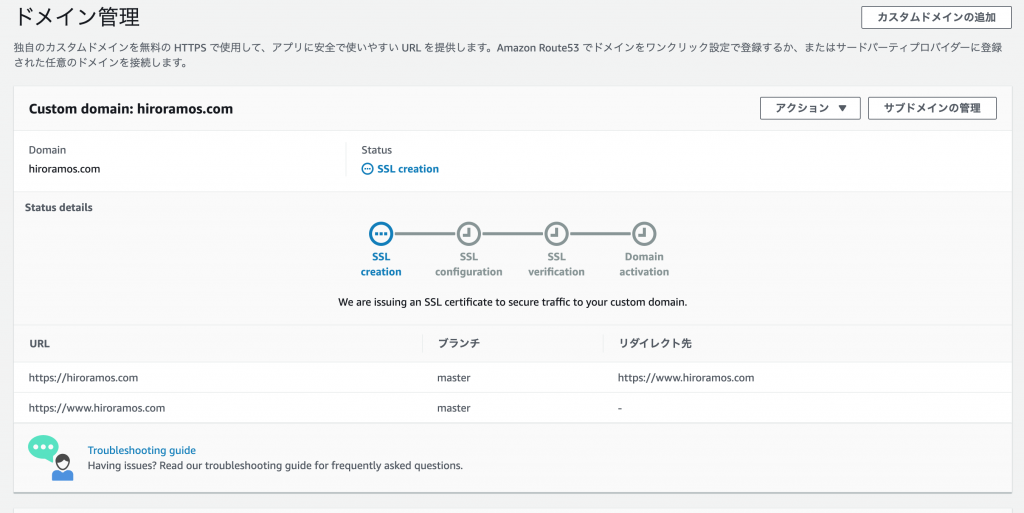Click the ブランチ column header
Image resolution: width=1024 pixels, height=513 pixels.
click(458, 343)
